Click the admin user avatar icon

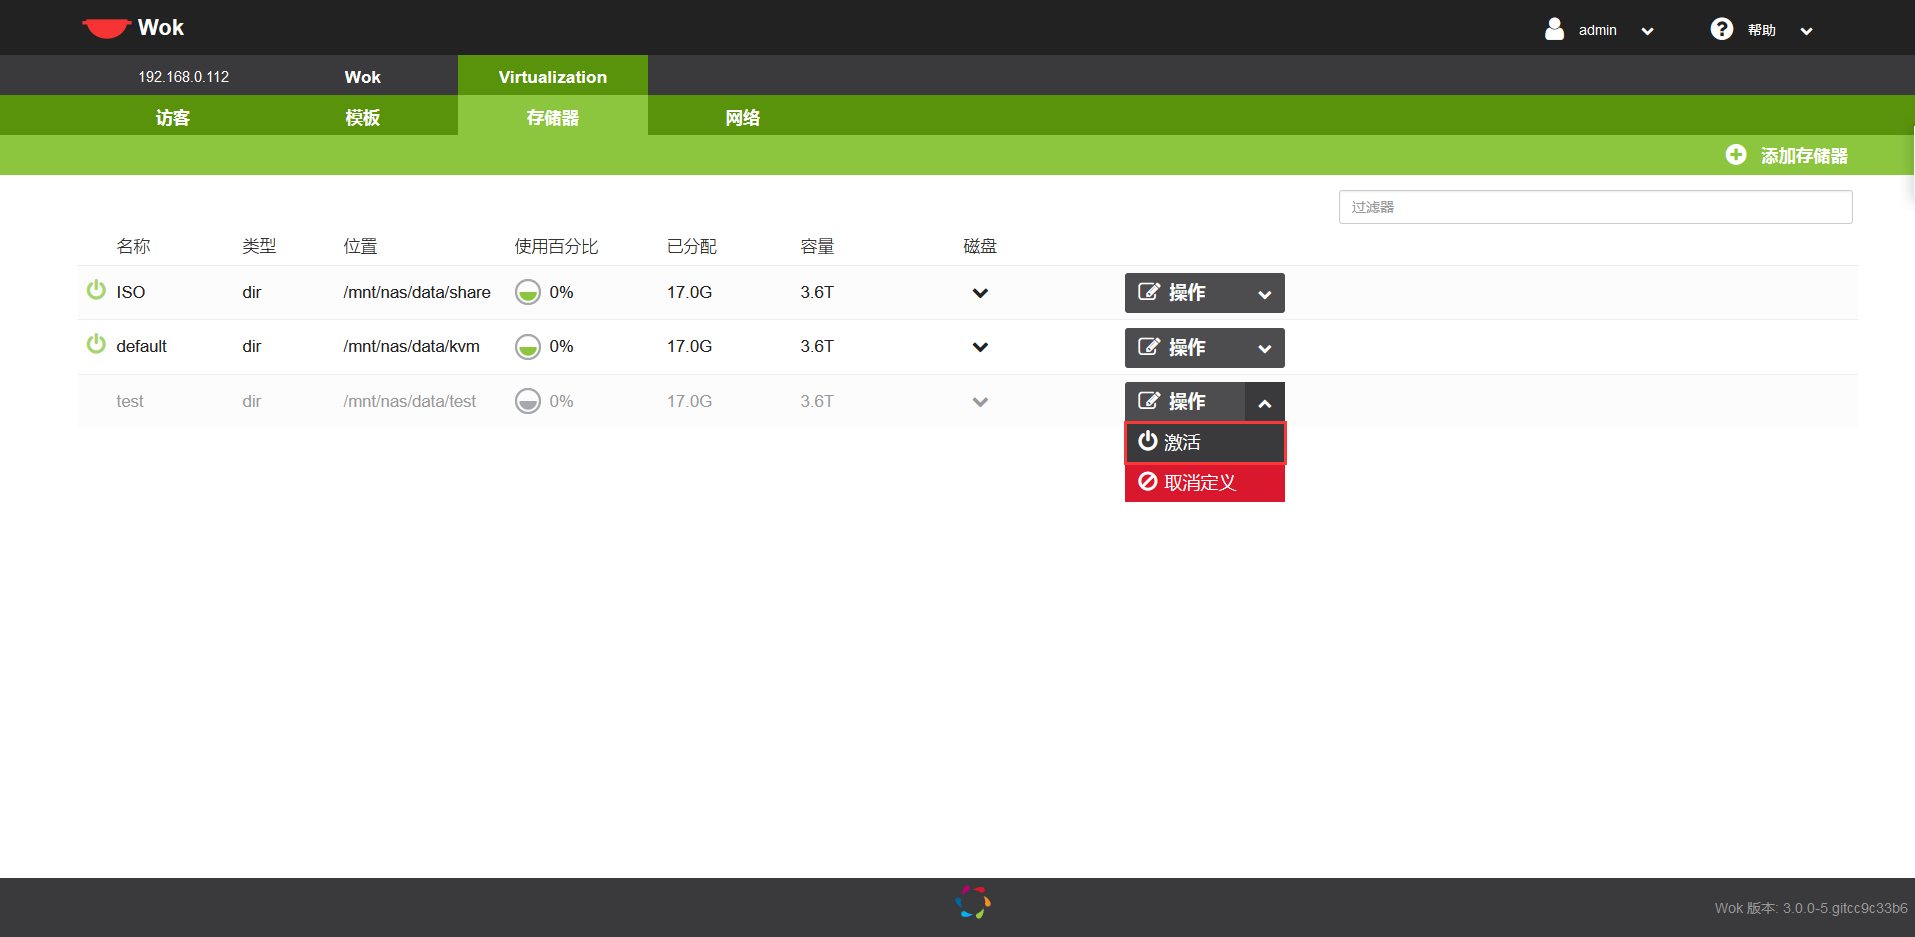1554,29
